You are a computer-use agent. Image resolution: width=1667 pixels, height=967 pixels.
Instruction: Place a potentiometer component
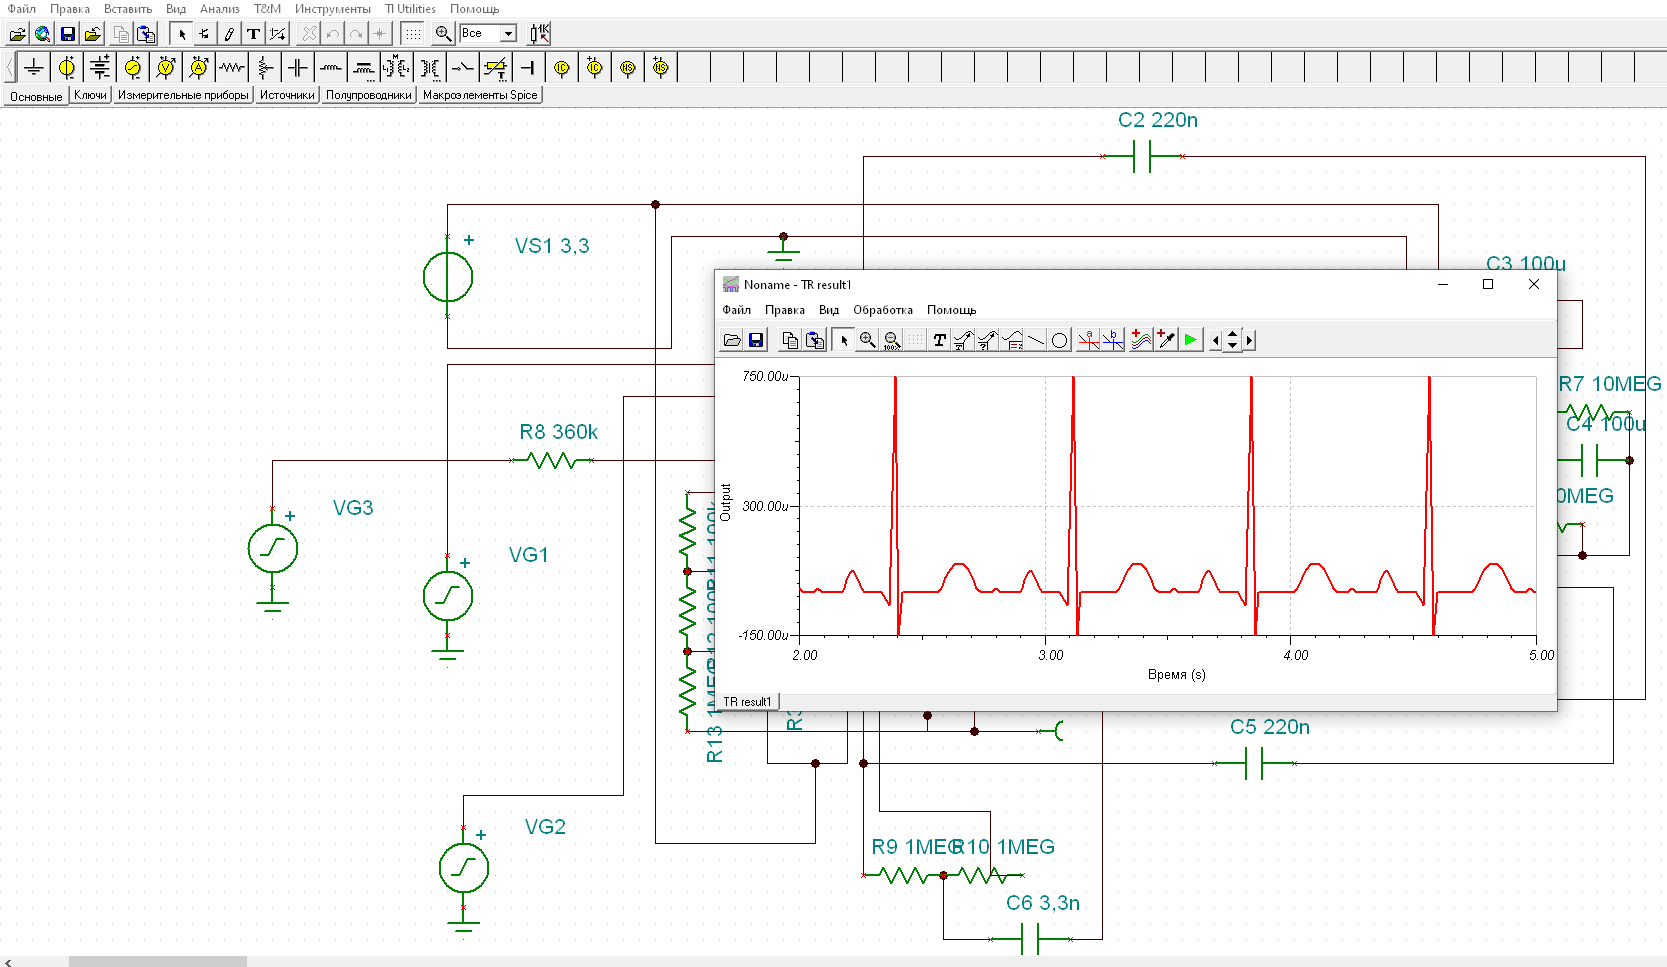pyautogui.click(x=265, y=68)
